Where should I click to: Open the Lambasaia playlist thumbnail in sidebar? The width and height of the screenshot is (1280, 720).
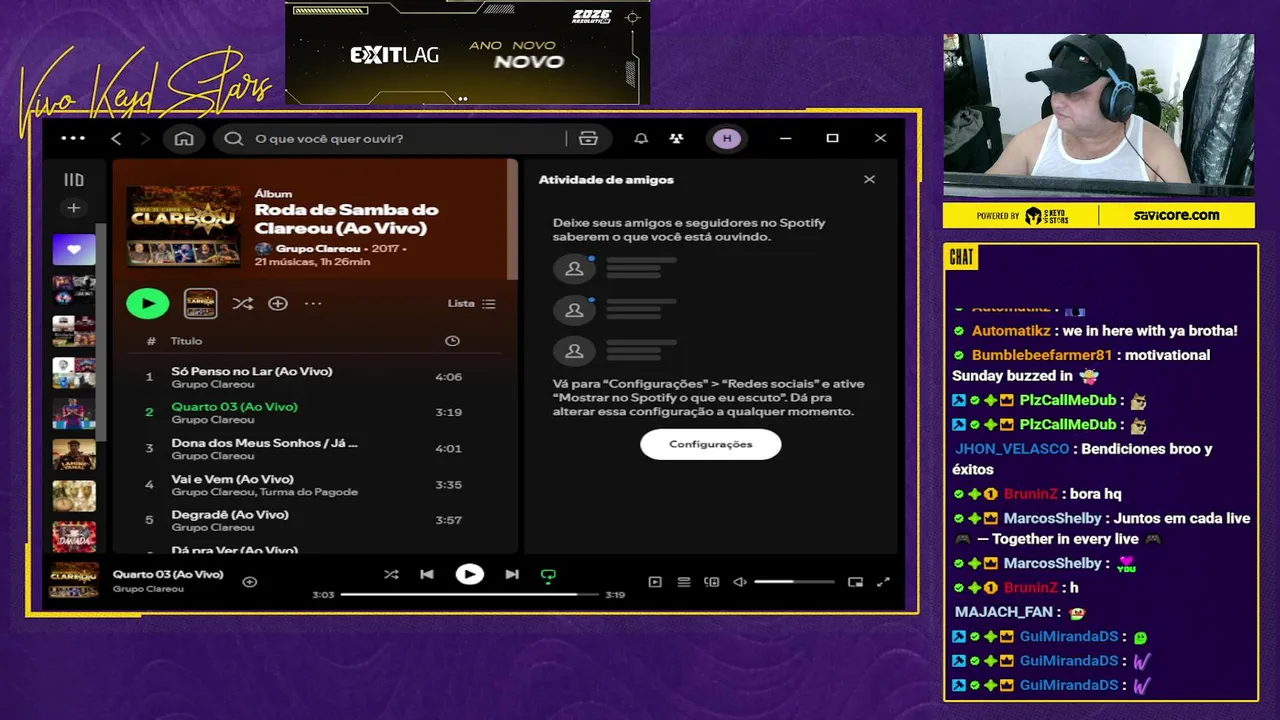74,454
